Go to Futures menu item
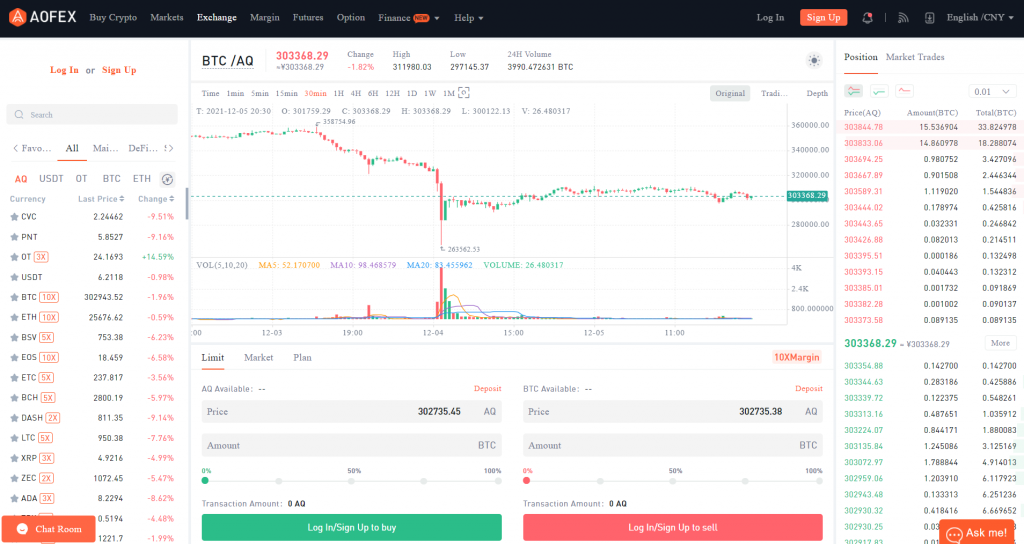Screen dimensions: 1024x544 point(308,18)
